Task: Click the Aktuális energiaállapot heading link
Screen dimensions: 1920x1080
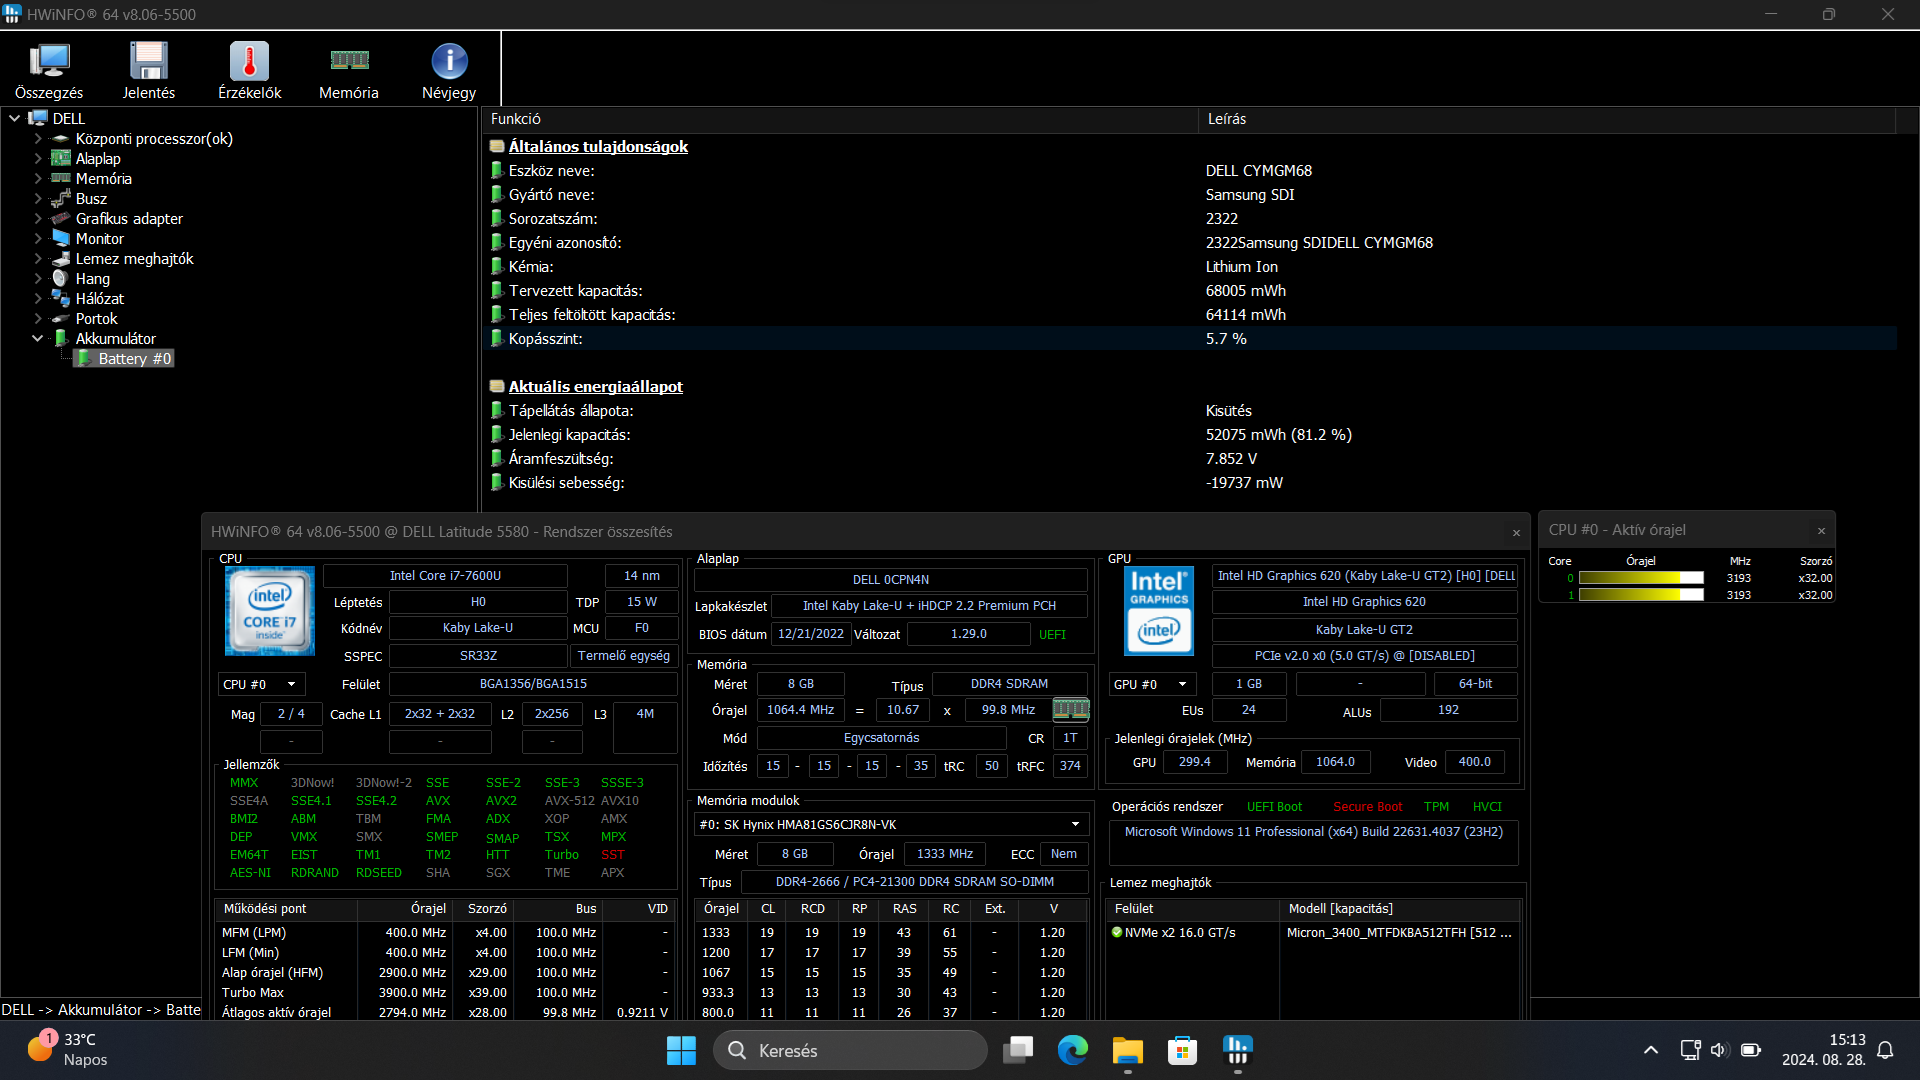Action: point(595,386)
